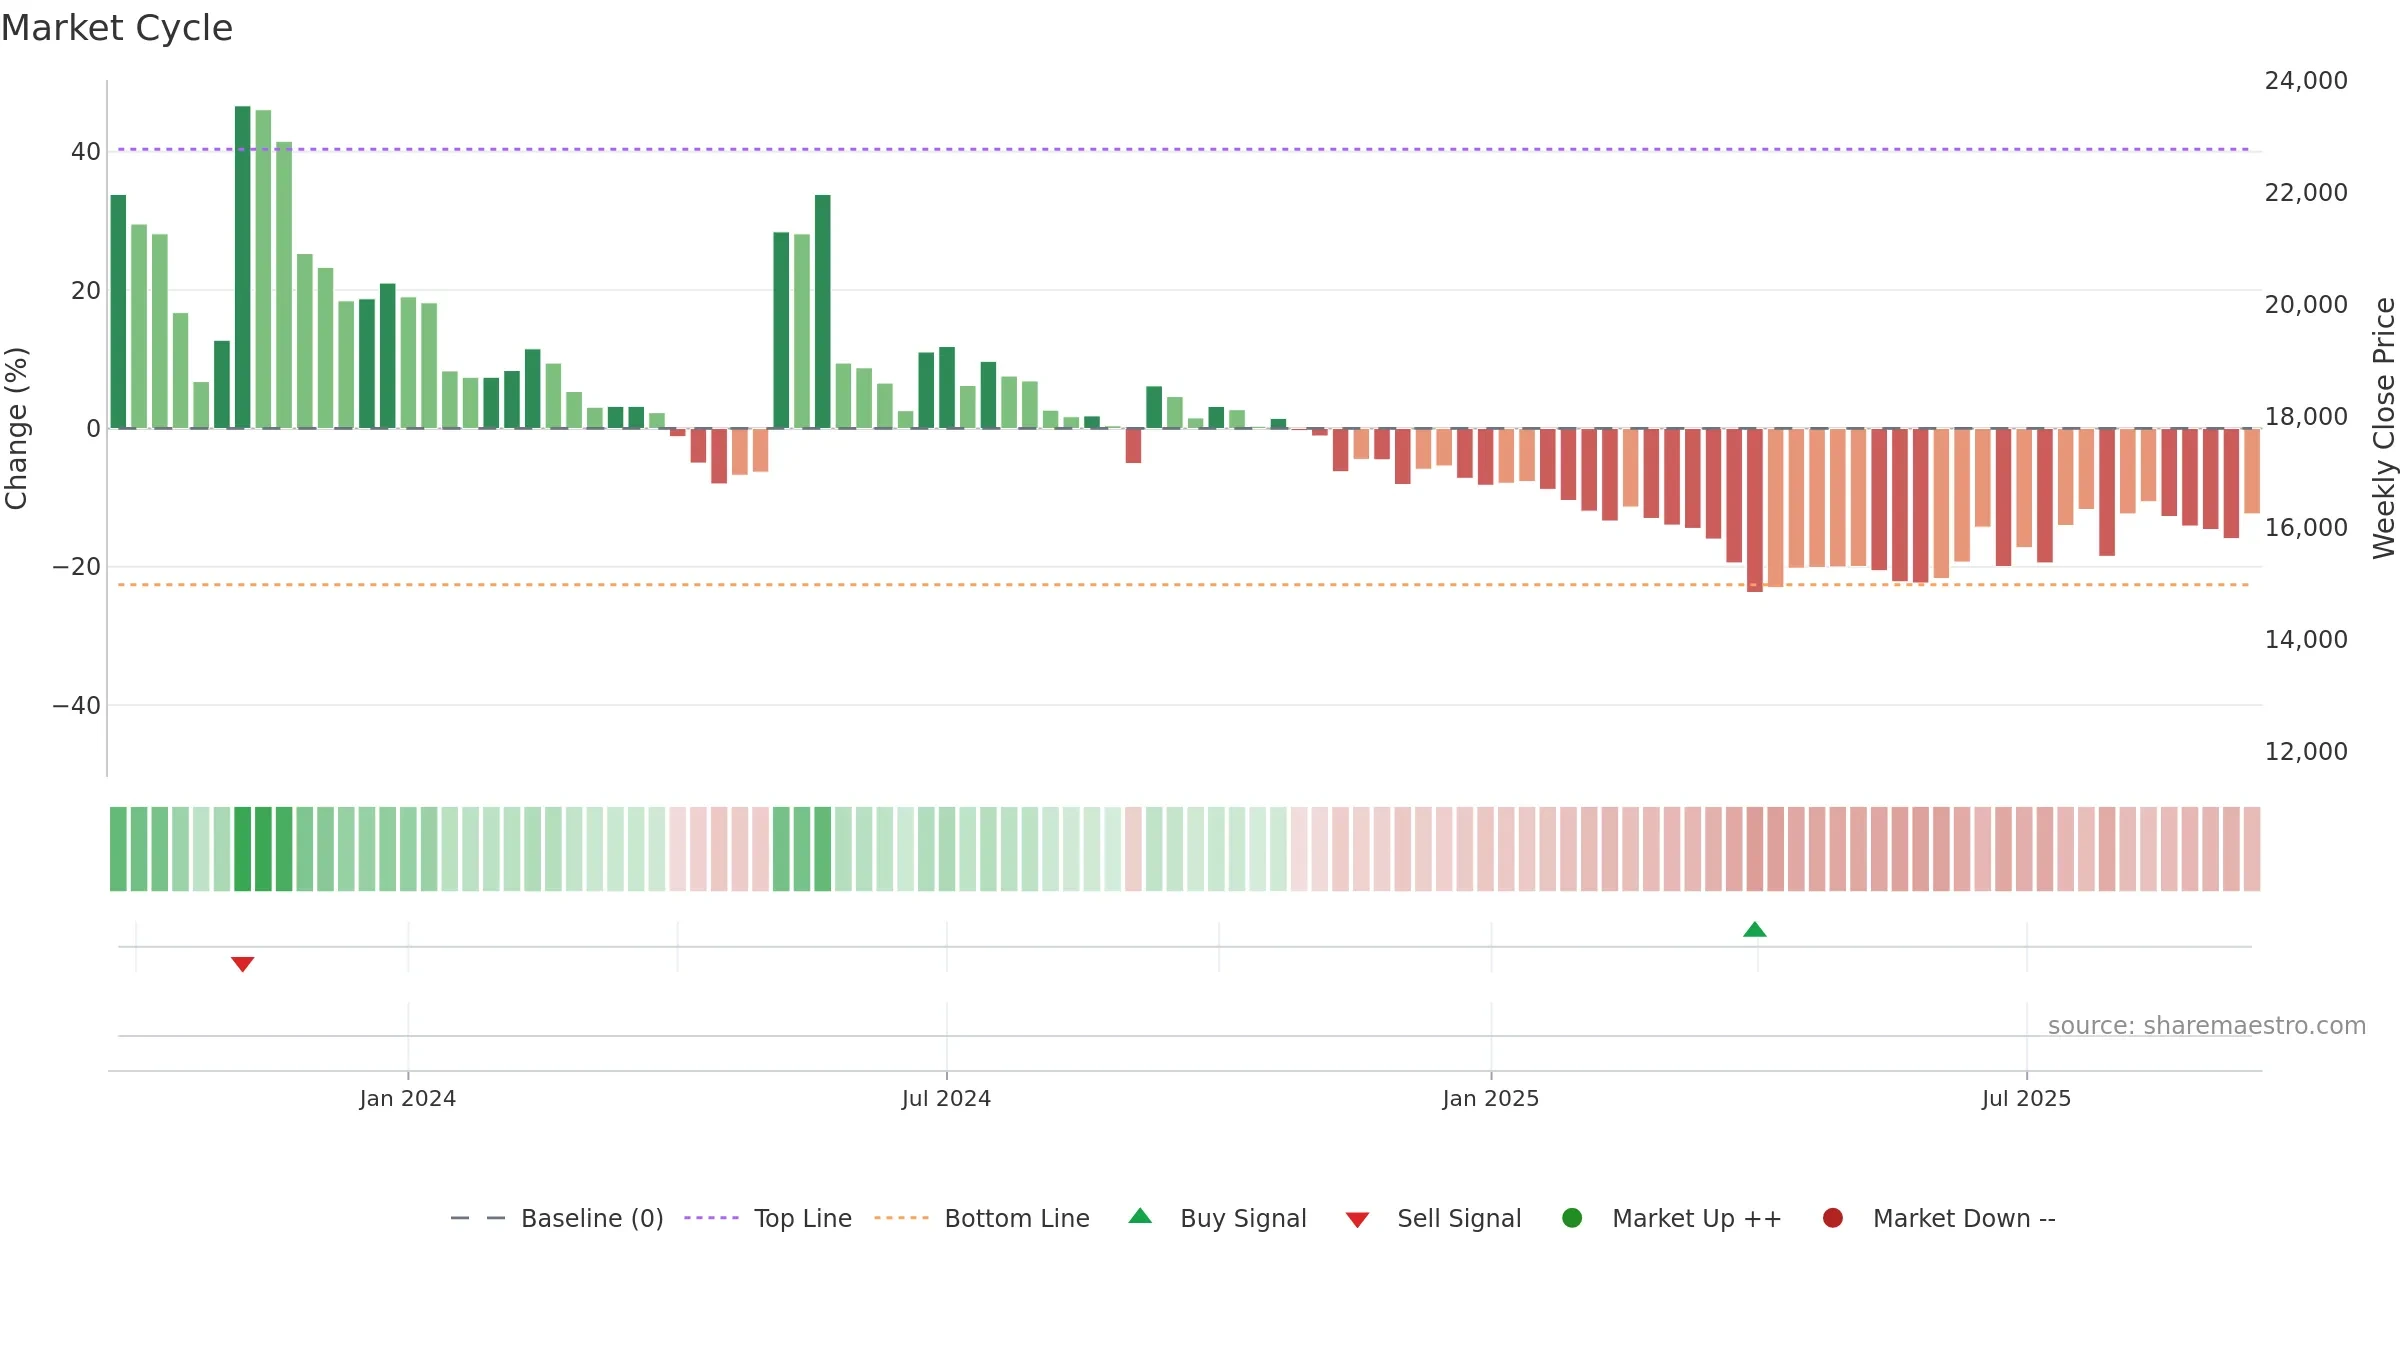The width and height of the screenshot is (2400, 1350).
Task: Click the dark red Market Down legend circle
Action: click(1833, 1218)
